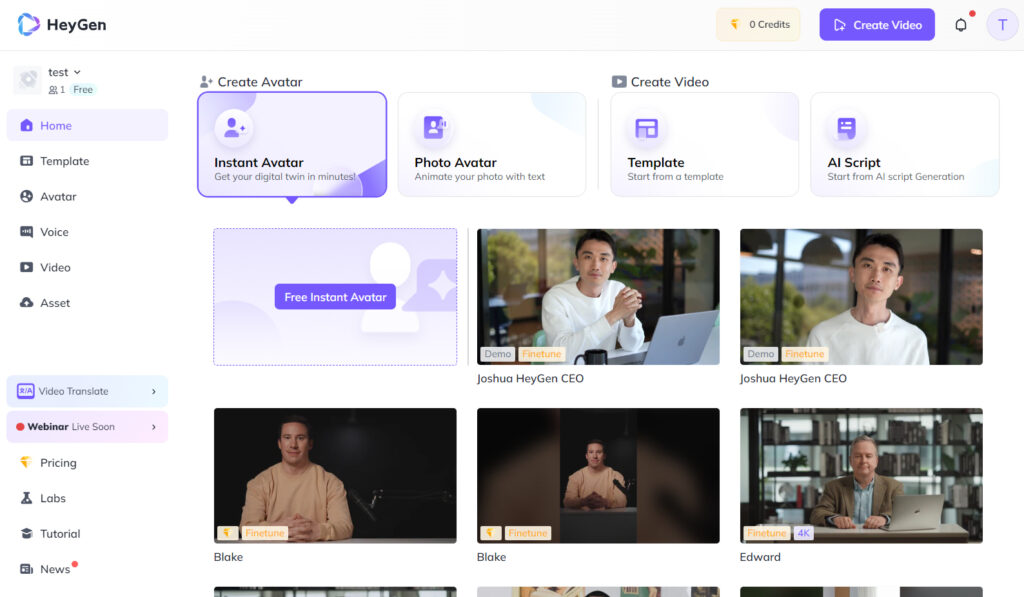This screenshot has height=597, width=1024.
Task: Open the Template menu item in sidebar
Action: [x=64, y=161]
